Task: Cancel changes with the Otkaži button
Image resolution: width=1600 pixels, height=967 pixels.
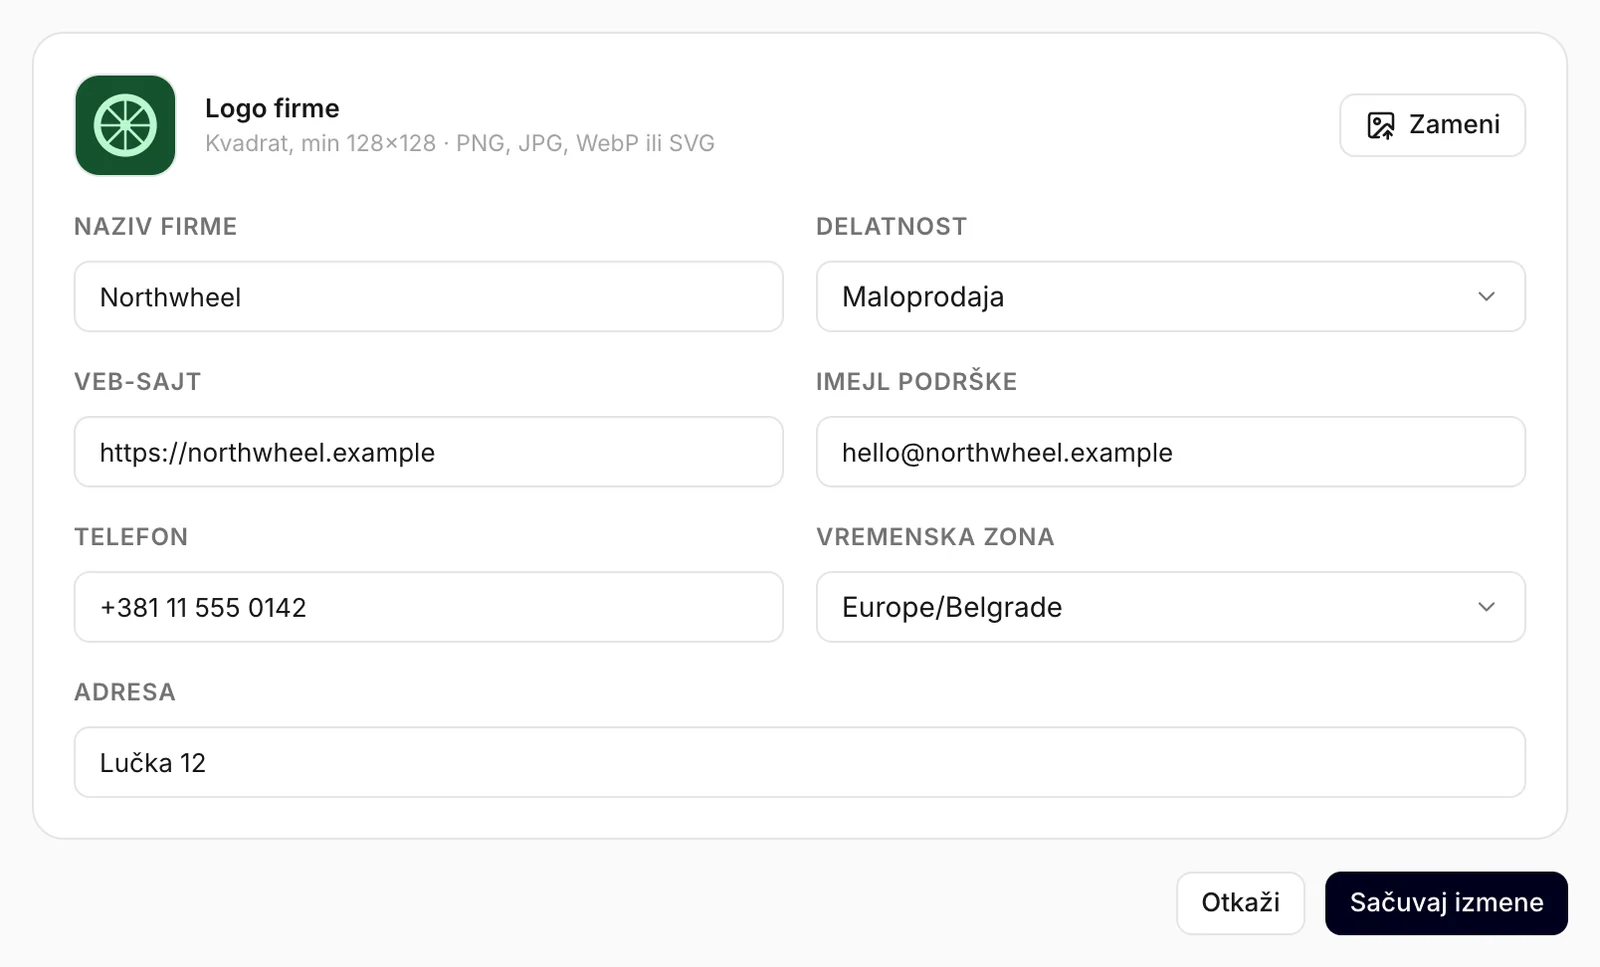Action: coord(1240,903)
